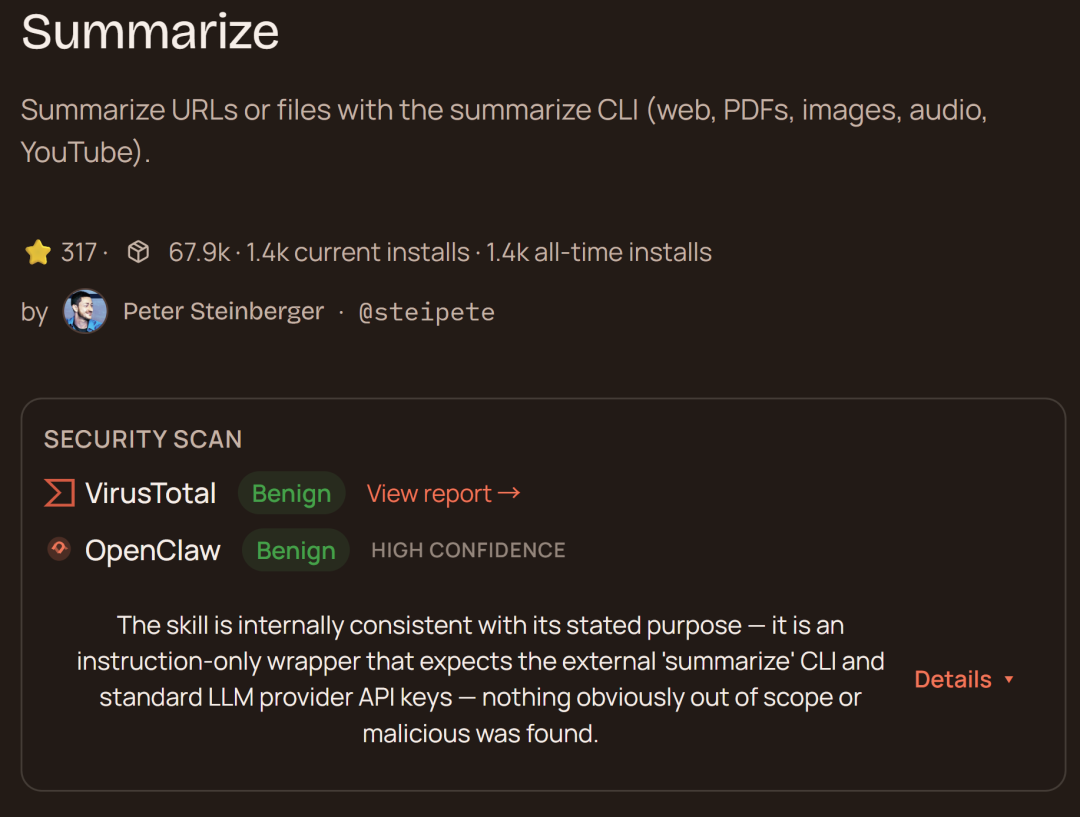Click the yellow star icon
Image resolution: width=1080 pixels, height=817 pixels.
(x=38, y=253)
